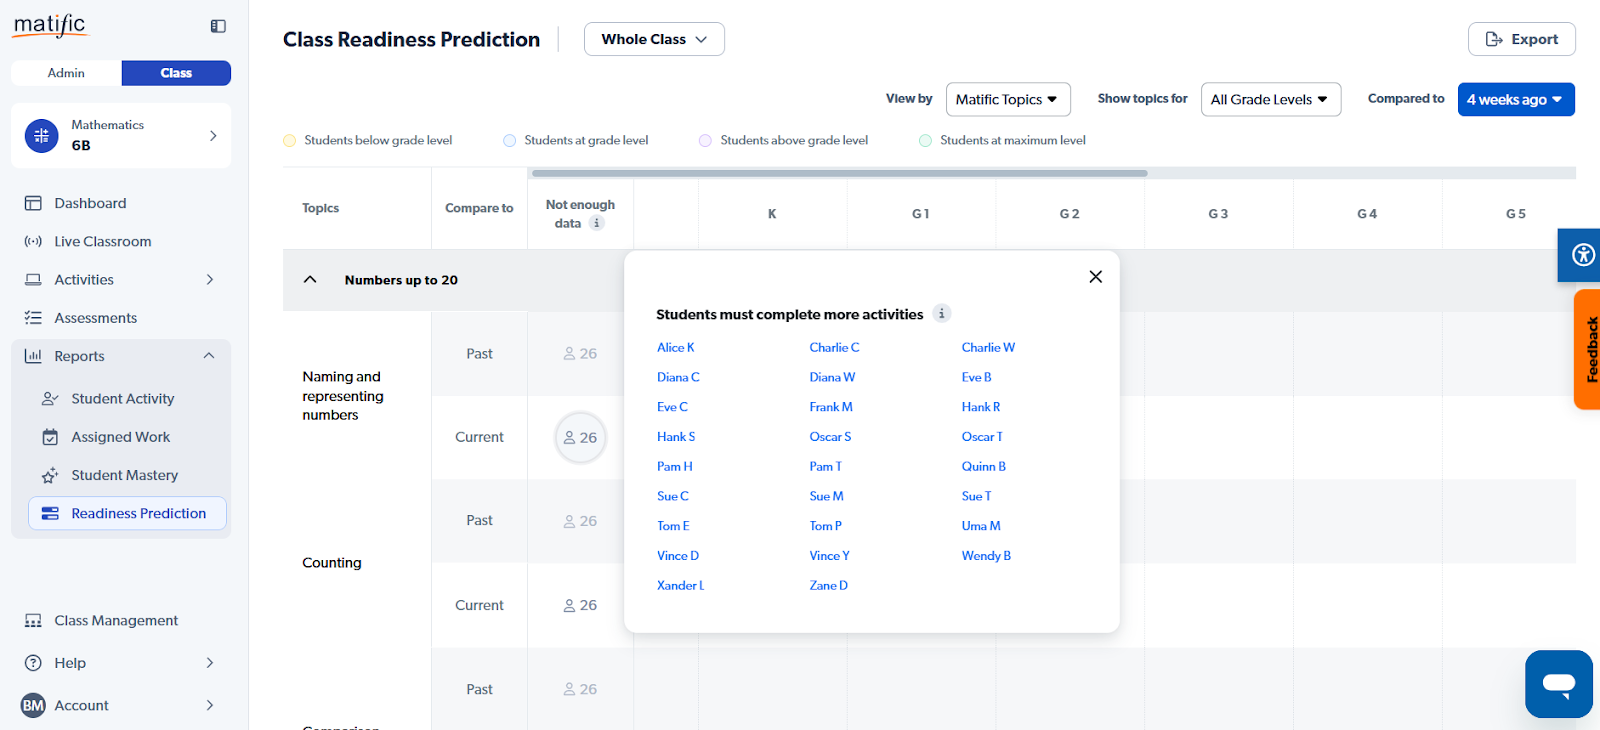This screenshot has width=1600, height=730.
Task: Switch to Class view toggle
Action: [176, 73]
